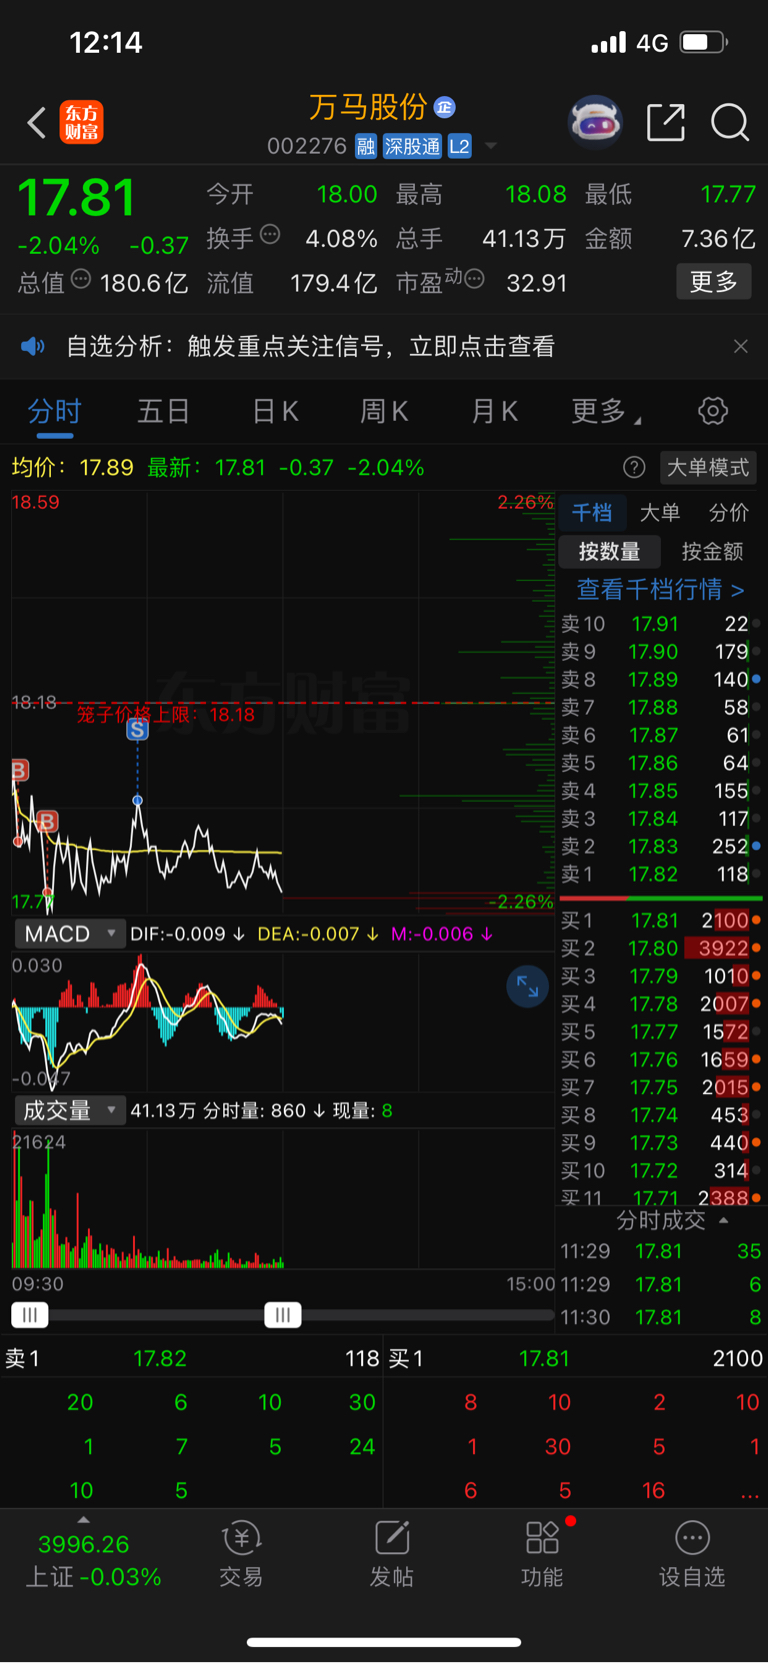Tap the S sell marker on chart
The height and width of the screenshot is (1663, 768).
(138, 729)
